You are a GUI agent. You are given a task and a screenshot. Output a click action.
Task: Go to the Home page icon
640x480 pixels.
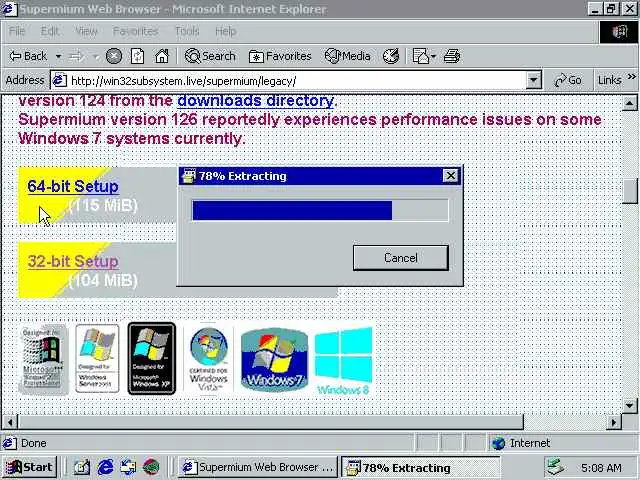(162, 56)
